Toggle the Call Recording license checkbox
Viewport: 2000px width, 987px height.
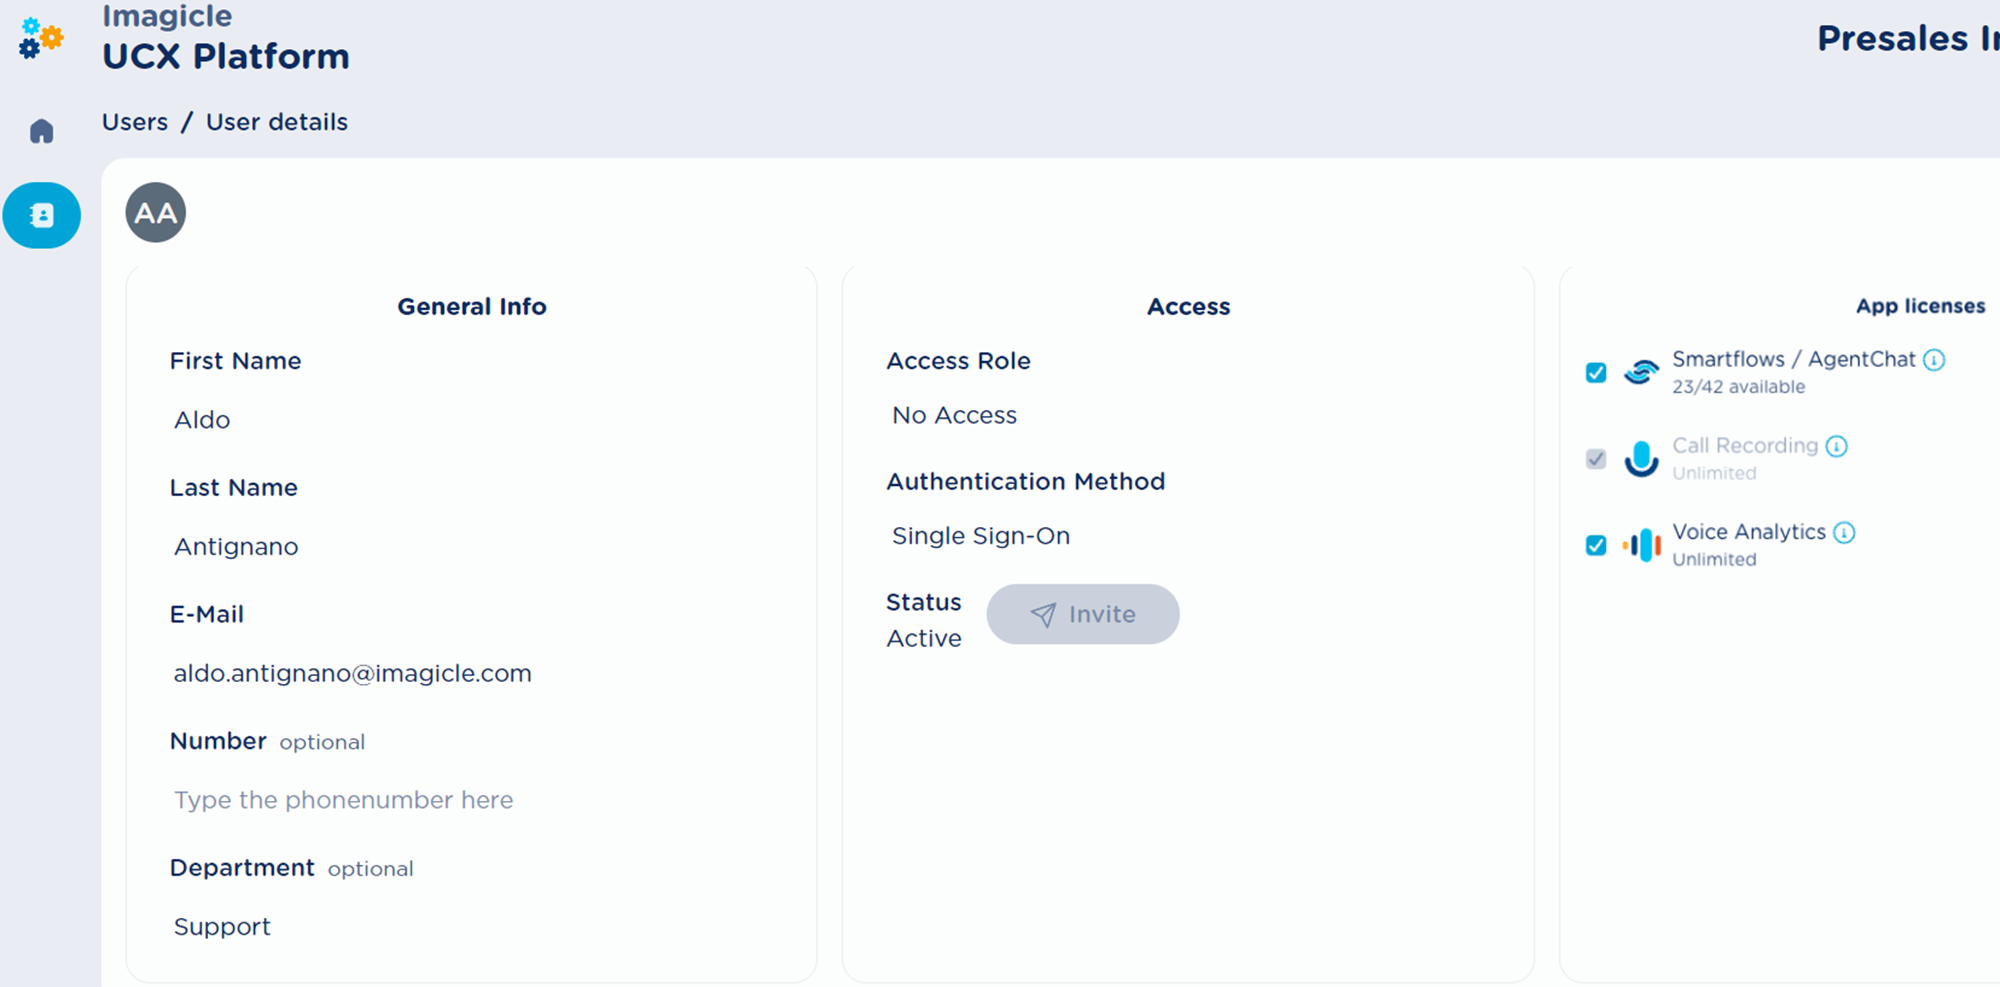1596,459
